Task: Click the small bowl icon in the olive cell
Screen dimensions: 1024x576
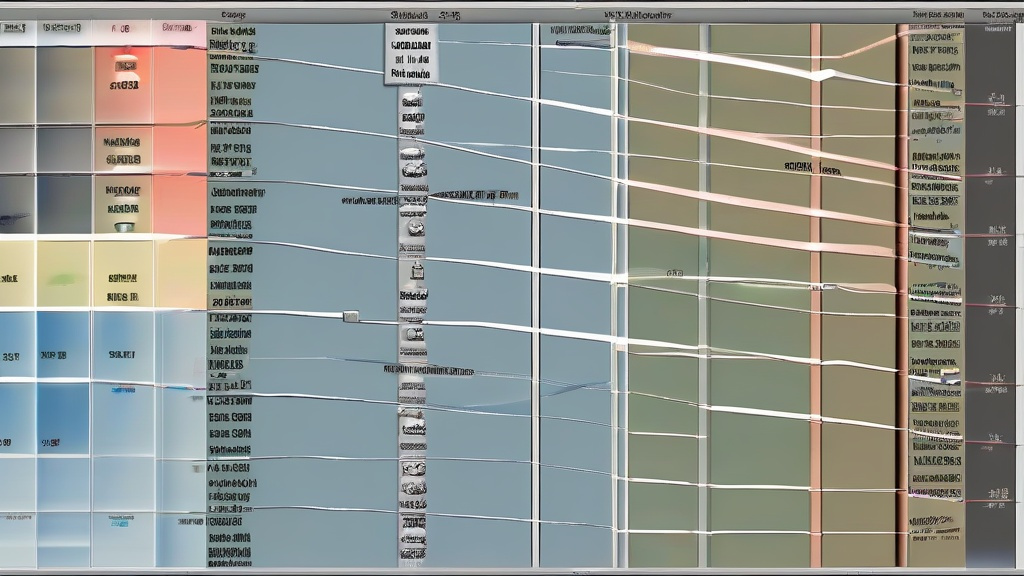Action: tap(123, 227)
